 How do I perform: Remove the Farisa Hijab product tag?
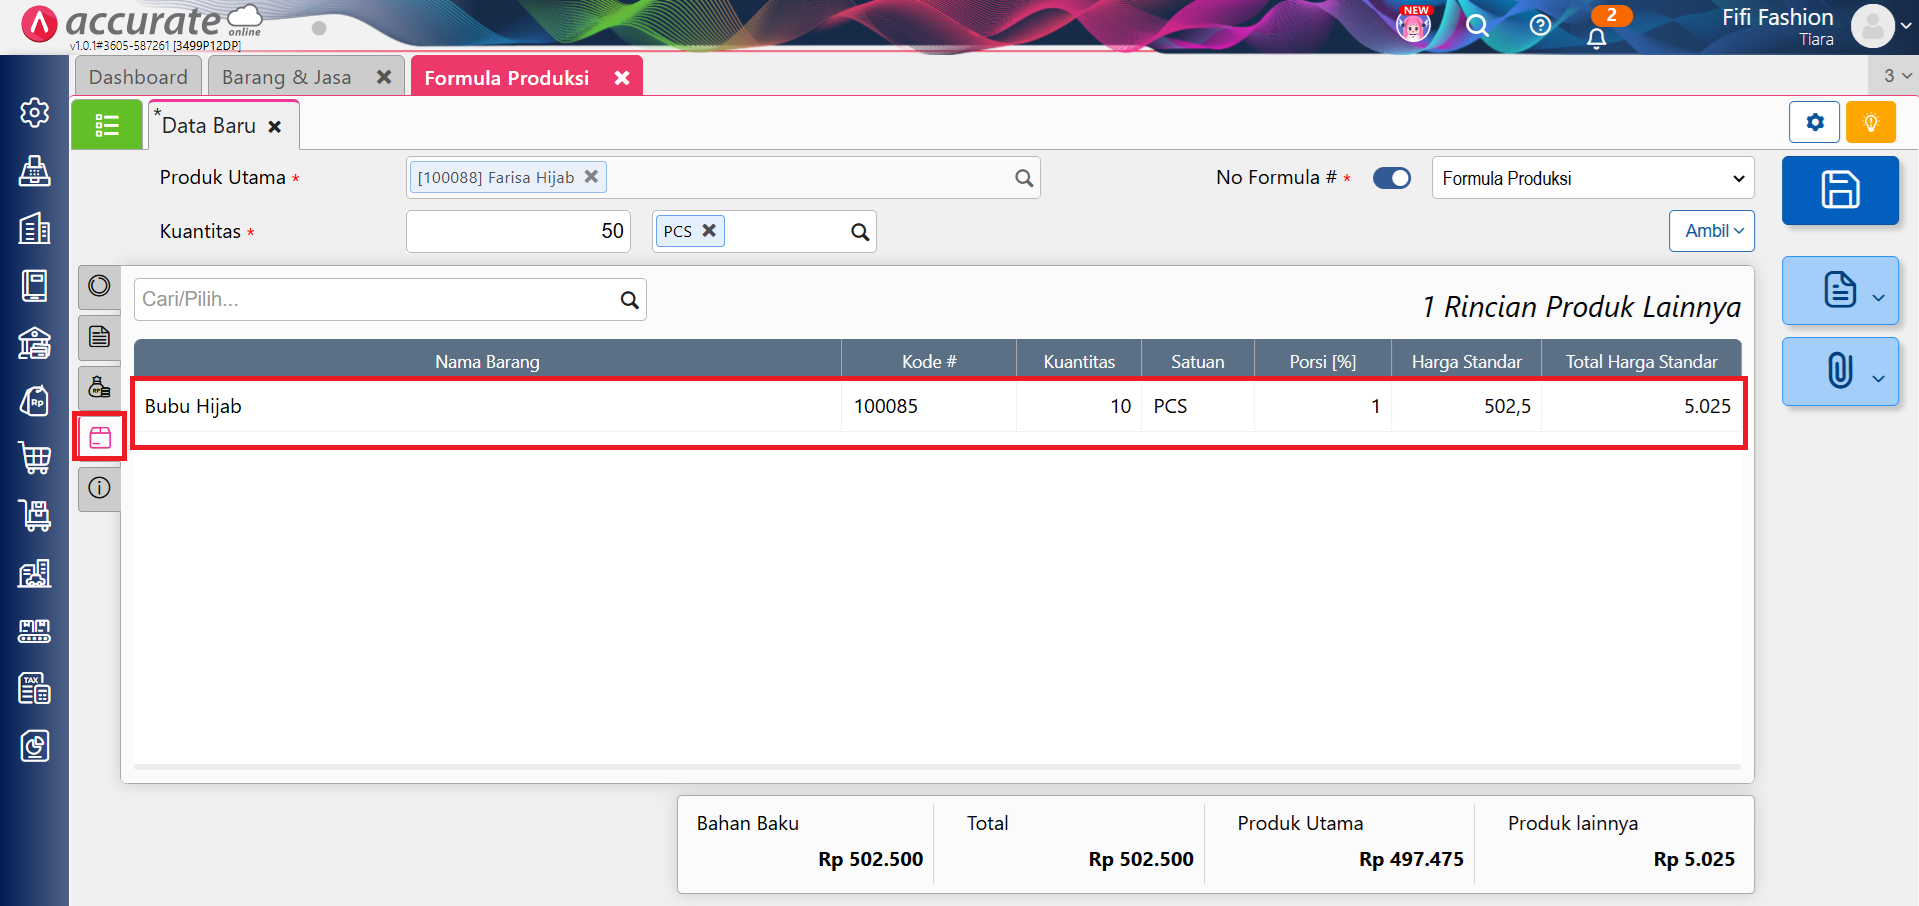[x=591, y=176]
